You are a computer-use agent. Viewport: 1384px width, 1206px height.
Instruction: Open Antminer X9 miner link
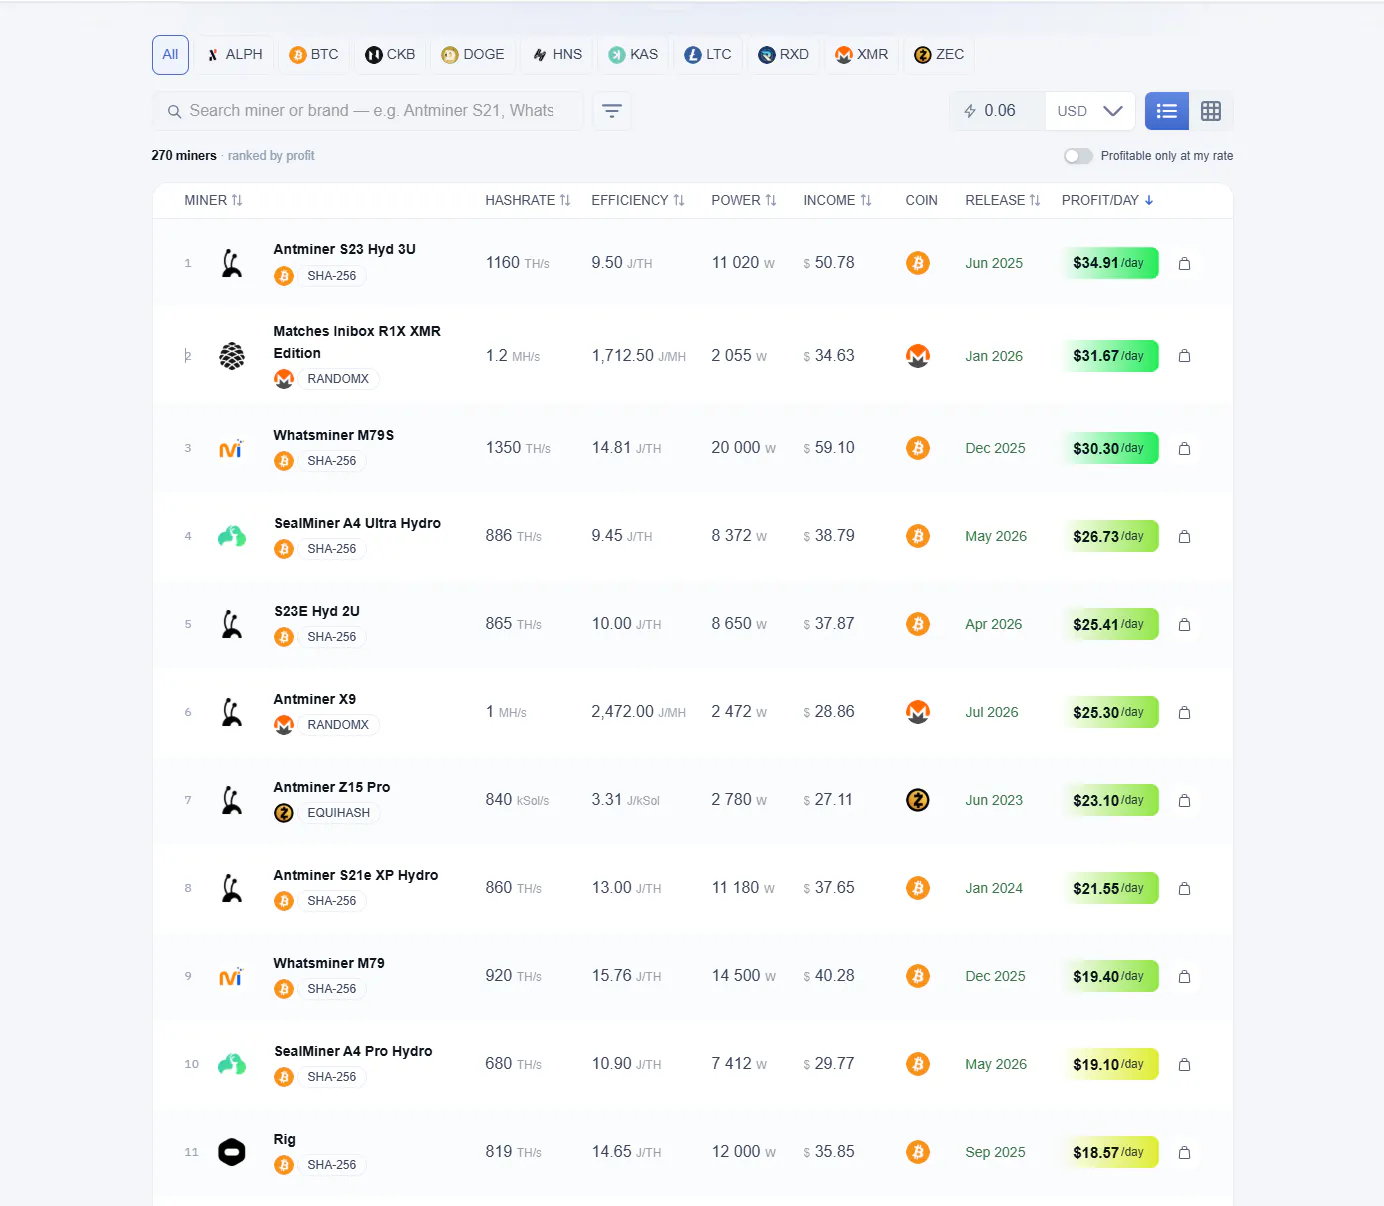point(314,699)
